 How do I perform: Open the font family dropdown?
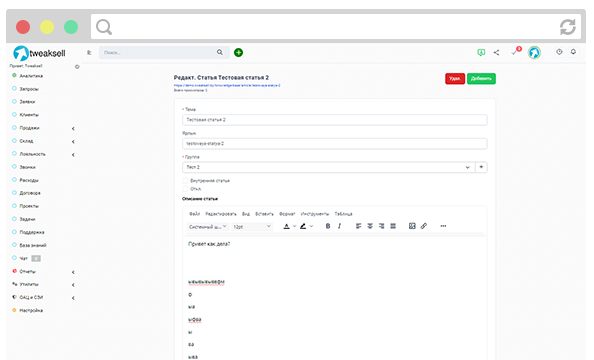(x=208, y=227)
